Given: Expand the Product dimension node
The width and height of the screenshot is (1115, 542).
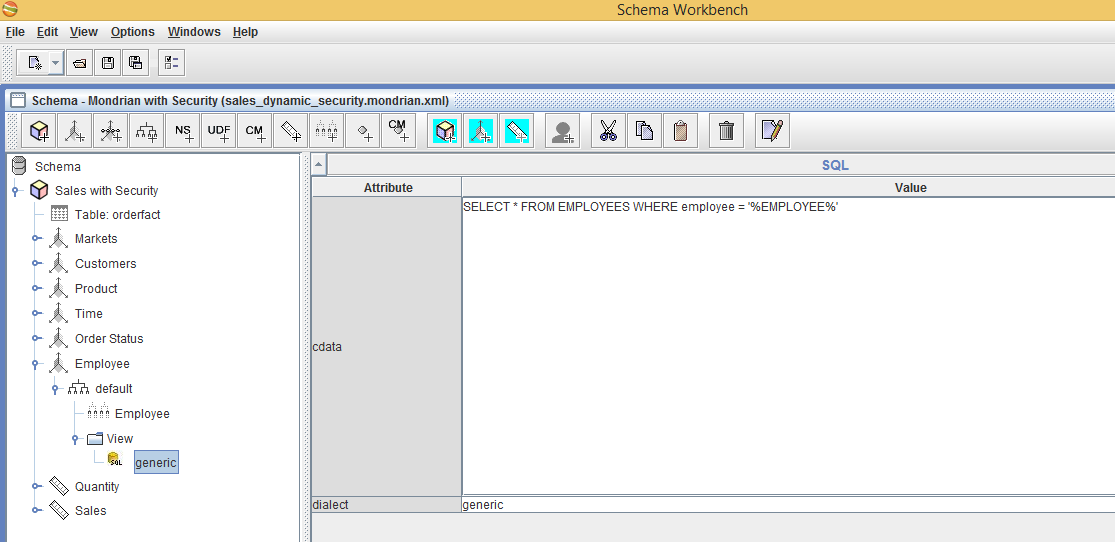Looking at the screenshot, I should tap(36, 289).
